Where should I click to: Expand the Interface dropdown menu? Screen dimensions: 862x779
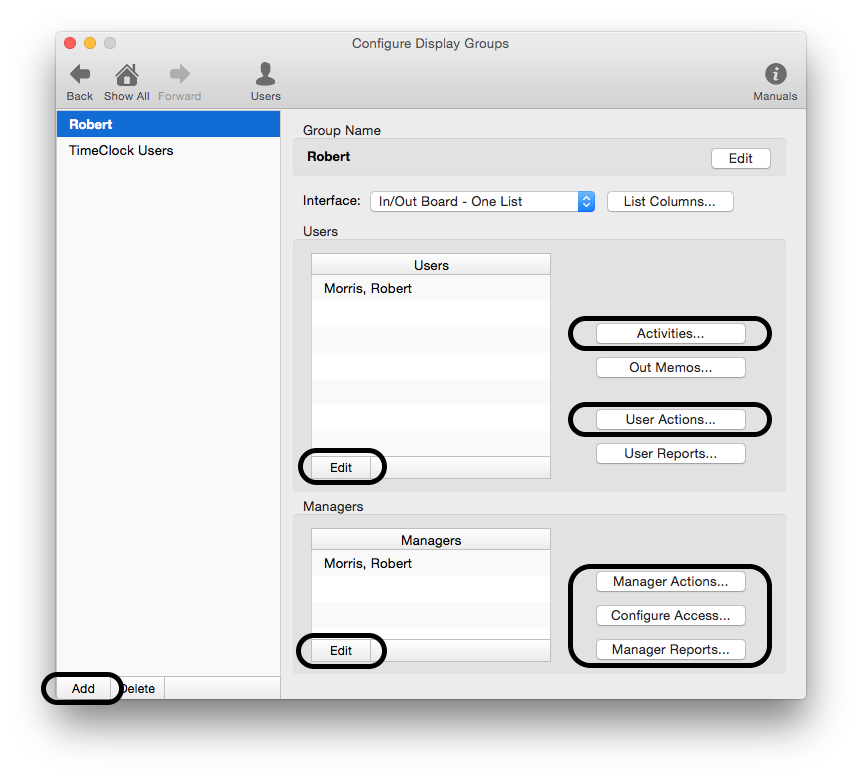click(483, 201)
